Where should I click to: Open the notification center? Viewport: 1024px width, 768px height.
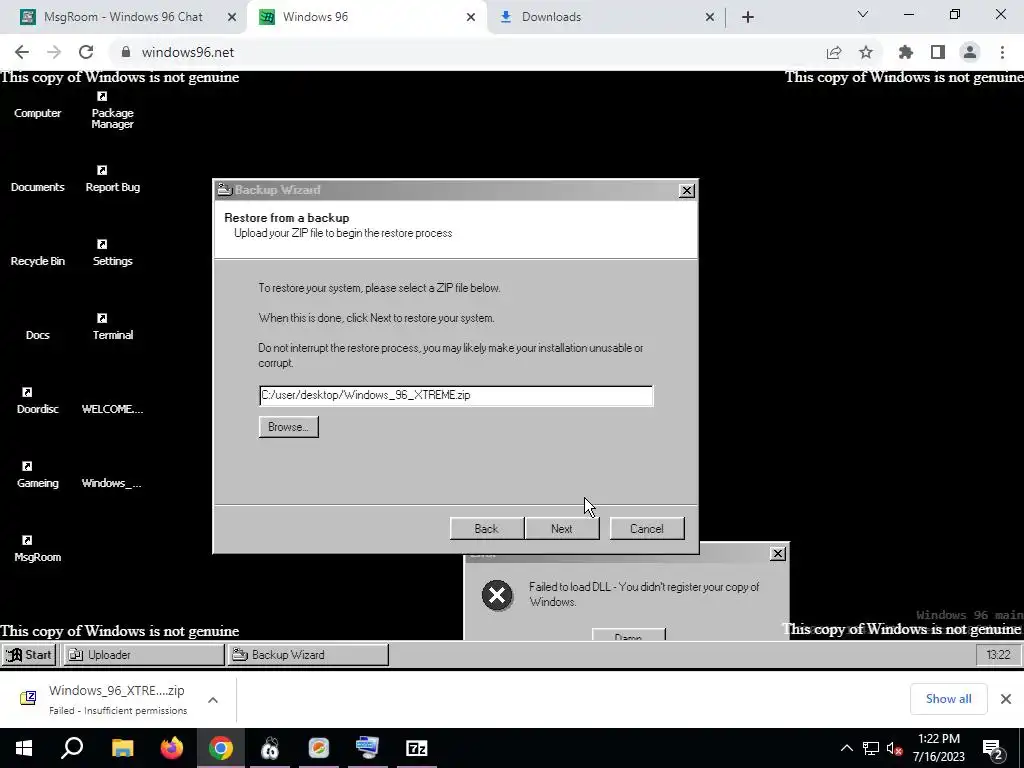[992, 748]
